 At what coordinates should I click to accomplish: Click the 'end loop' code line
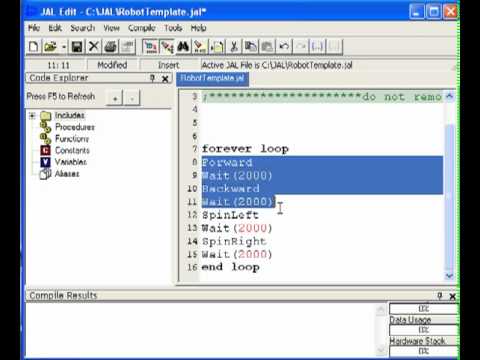coord(231,267)
